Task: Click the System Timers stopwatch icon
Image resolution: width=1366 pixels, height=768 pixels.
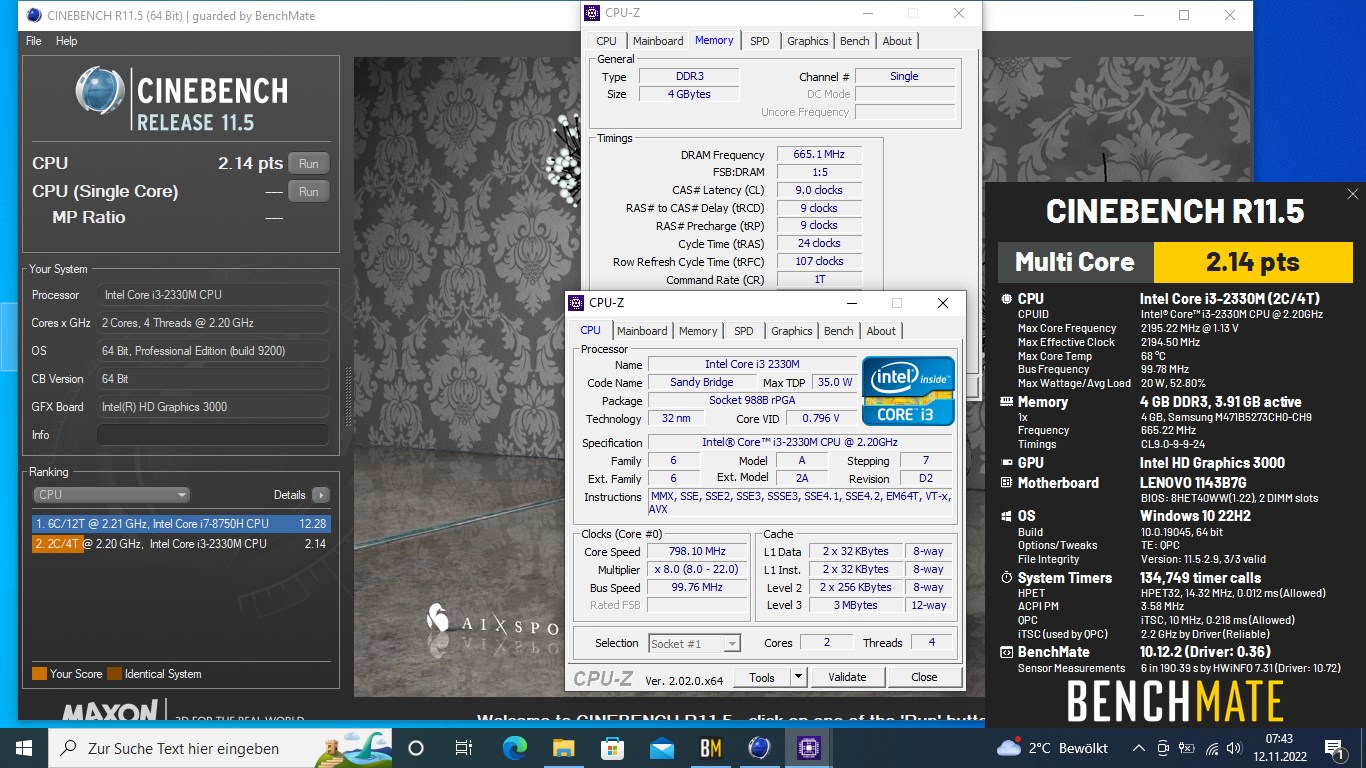Action: 1006,578
